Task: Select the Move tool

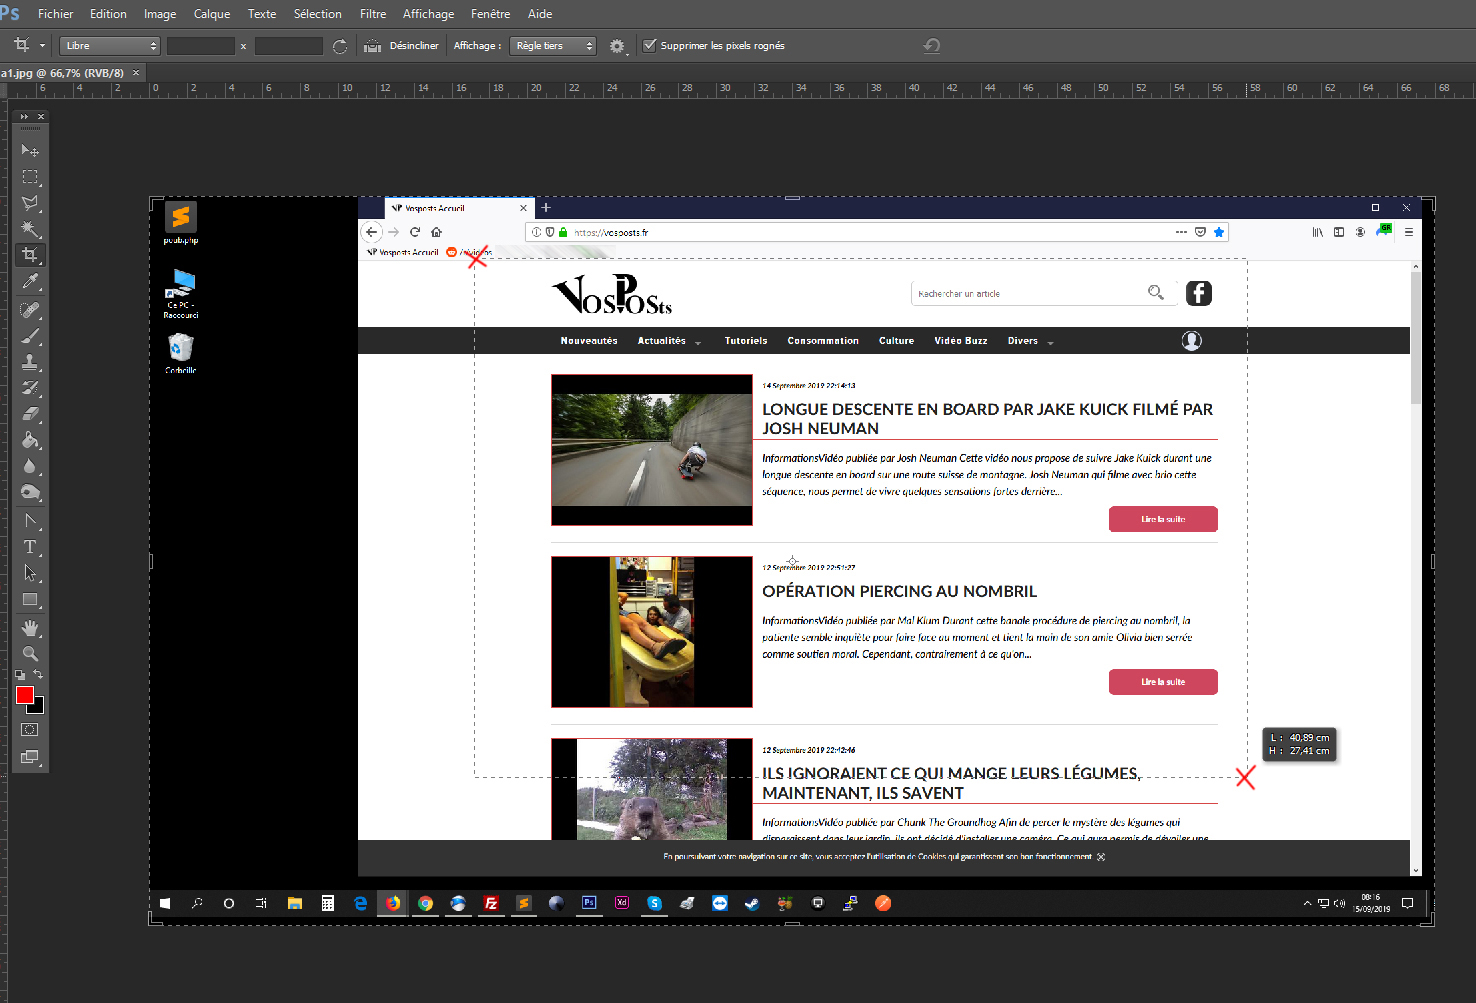Action: point(30,150)
